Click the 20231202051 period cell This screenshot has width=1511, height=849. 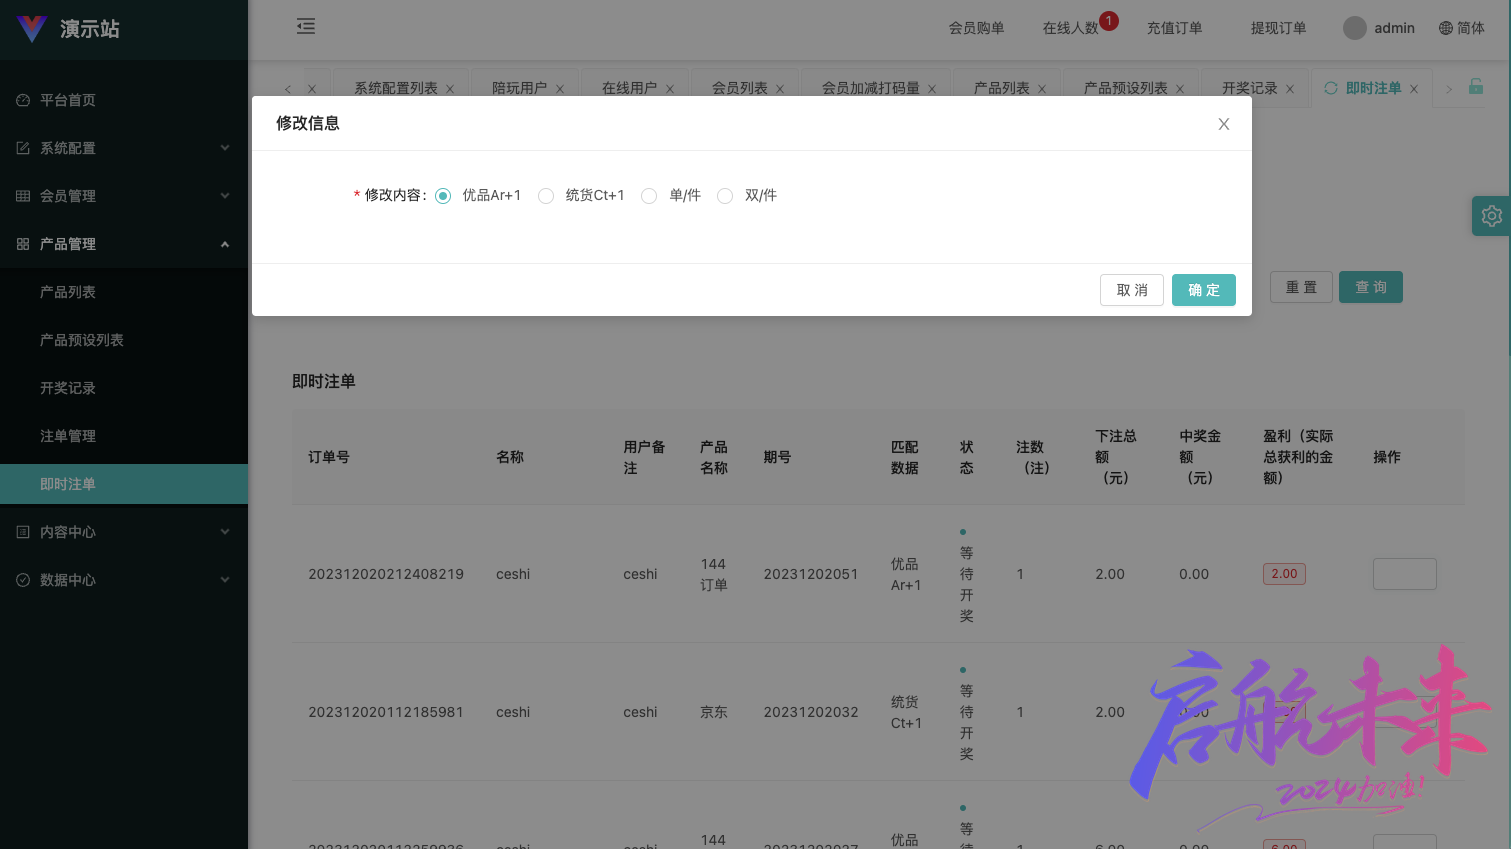(x=811, y=574)
